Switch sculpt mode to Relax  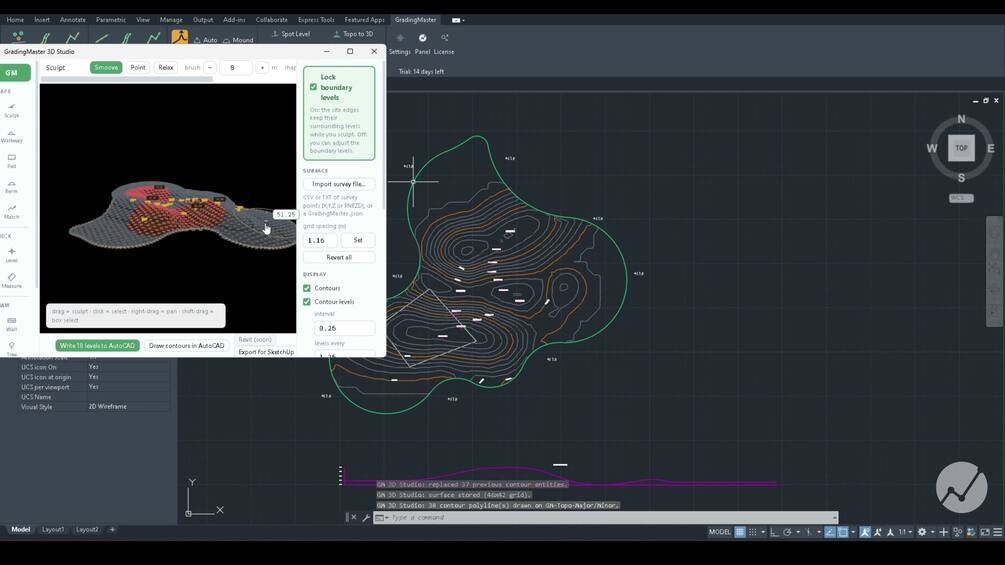pos(166,67)
